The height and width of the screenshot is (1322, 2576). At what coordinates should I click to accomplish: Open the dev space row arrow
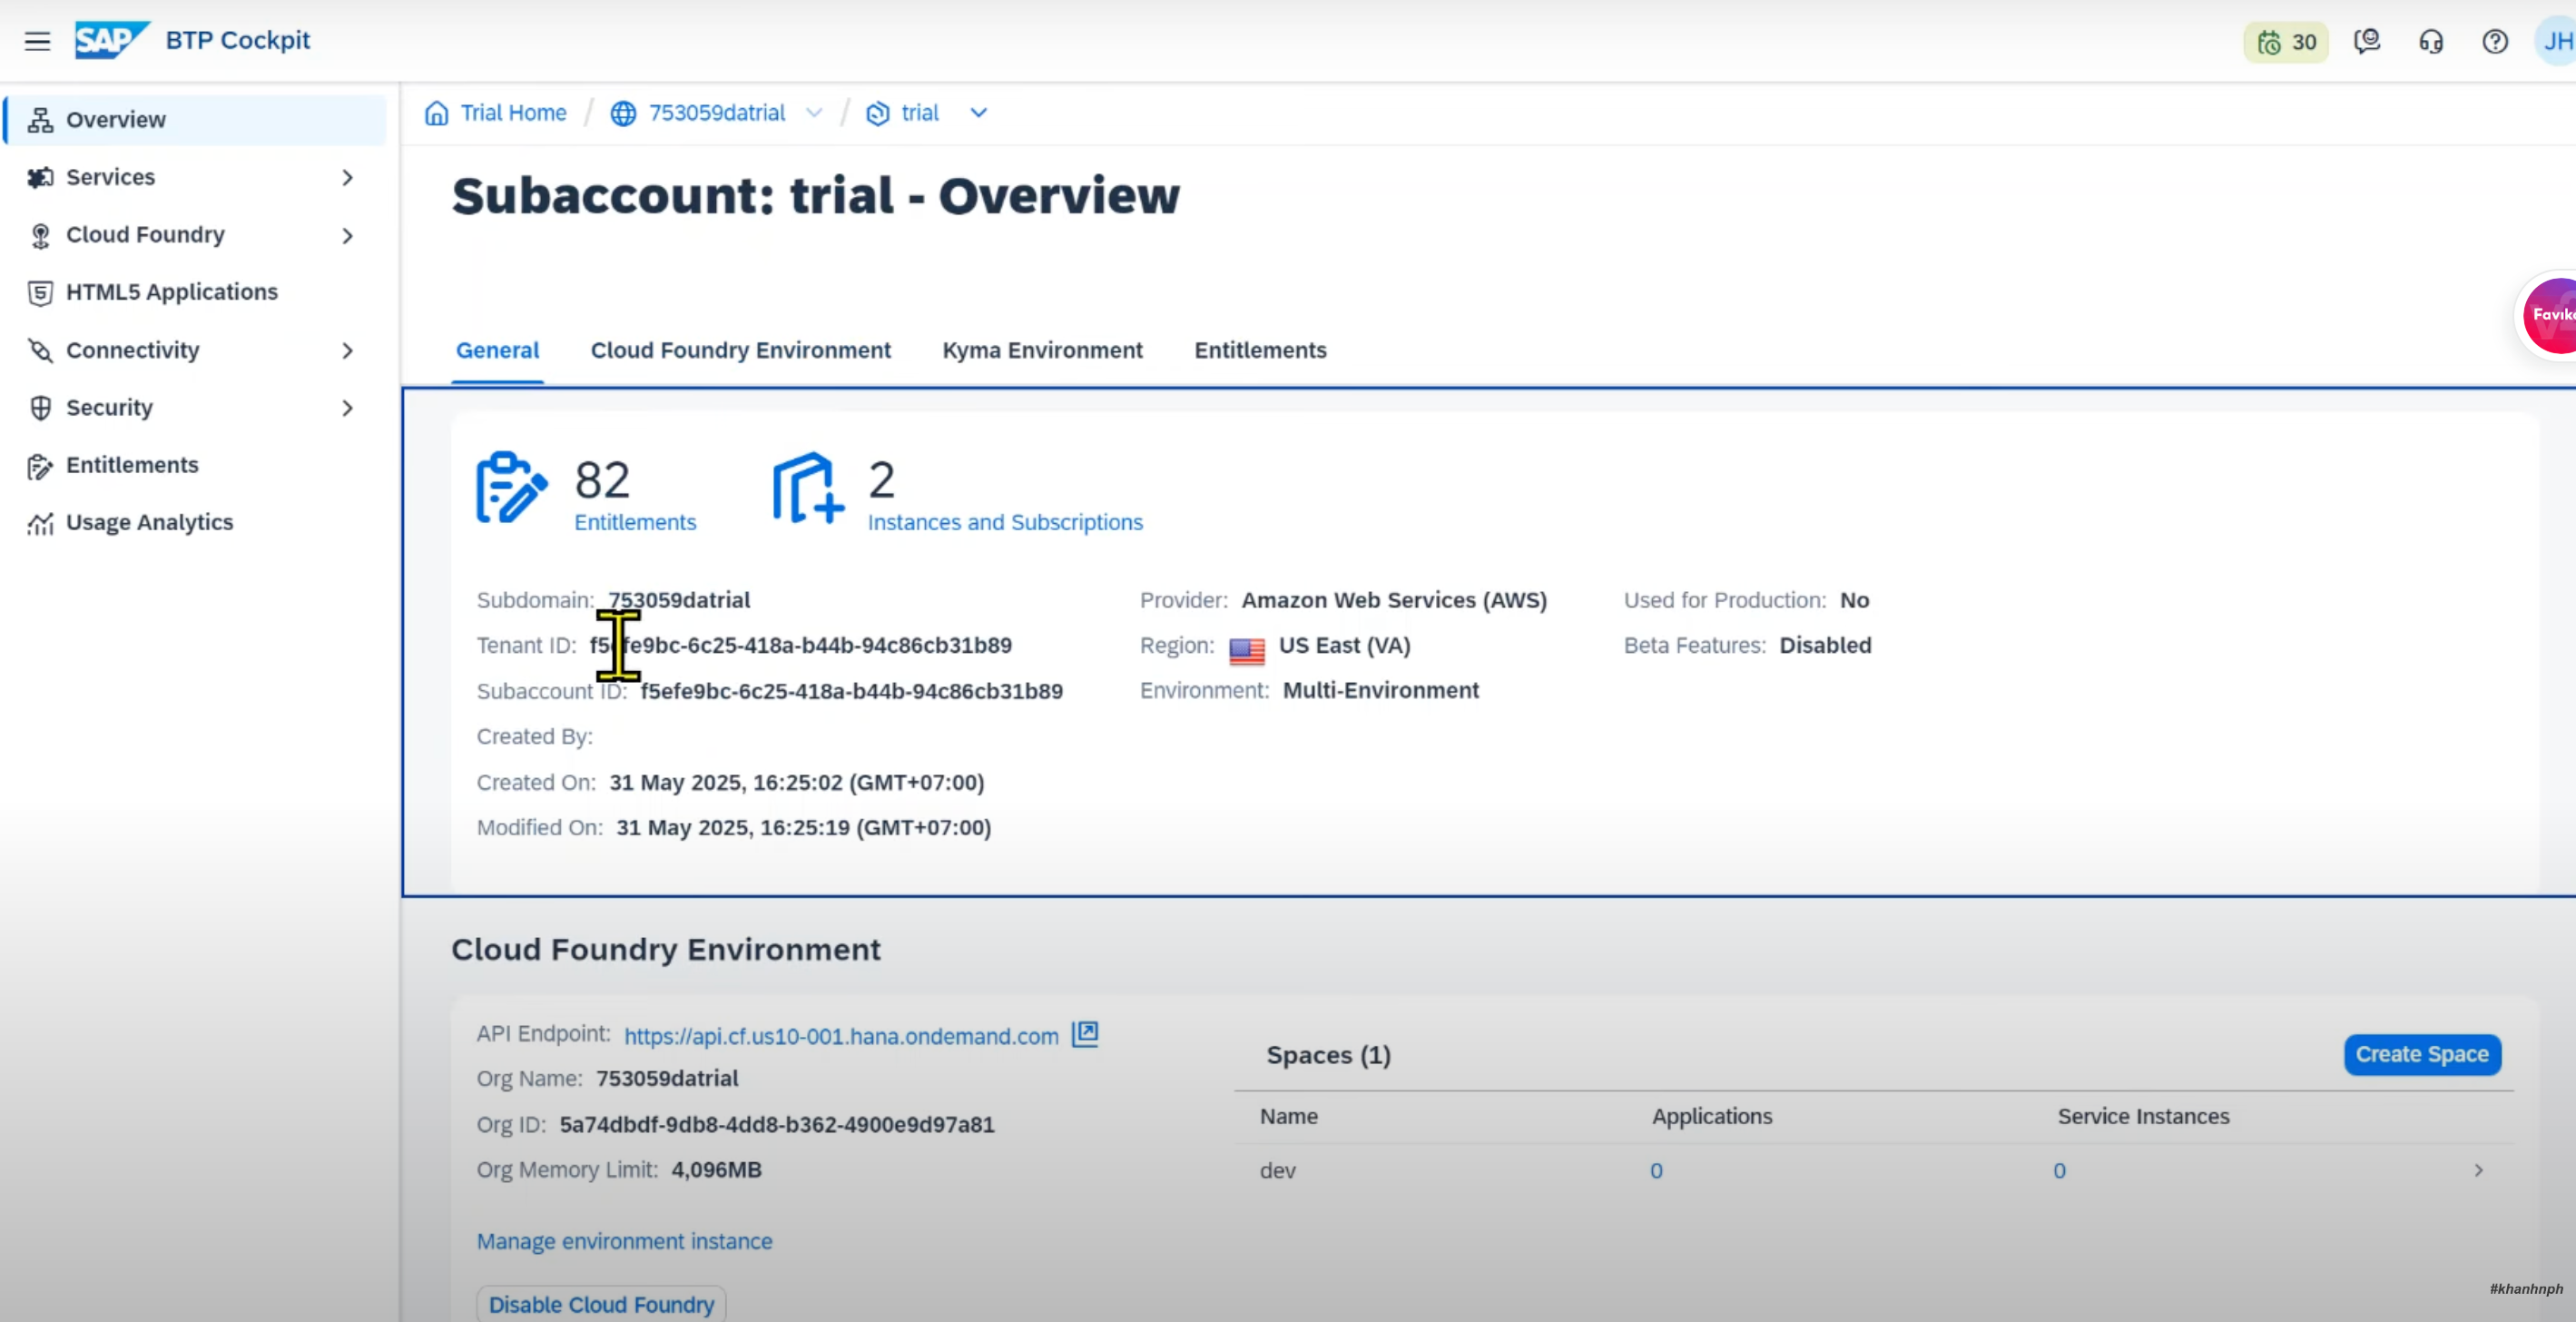tap(2479, 1170)
